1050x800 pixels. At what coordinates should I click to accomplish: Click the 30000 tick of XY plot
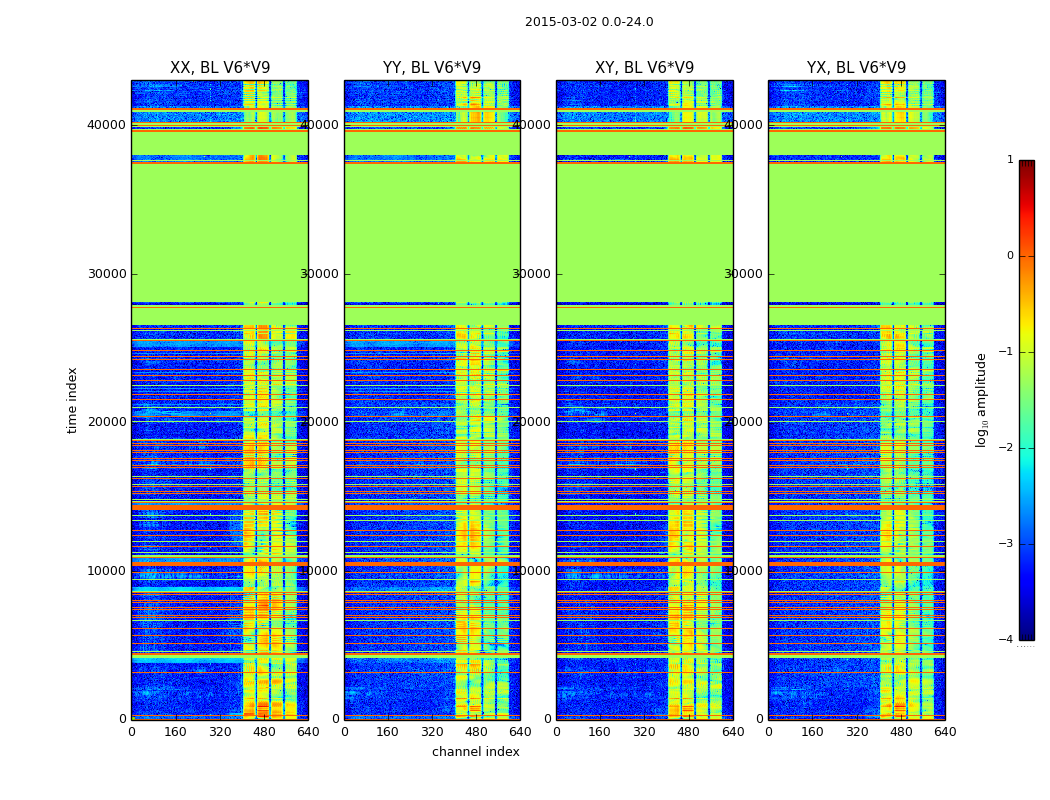532,274
